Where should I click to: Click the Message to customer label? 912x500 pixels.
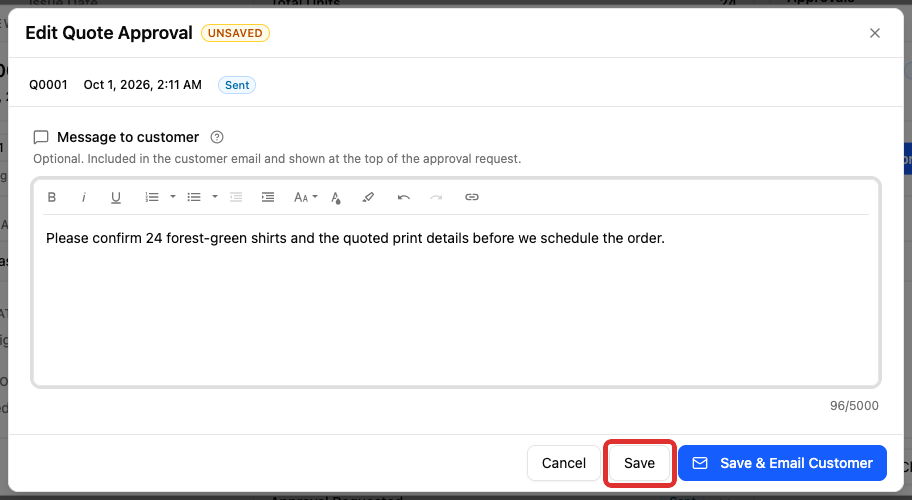click(128, 137)
